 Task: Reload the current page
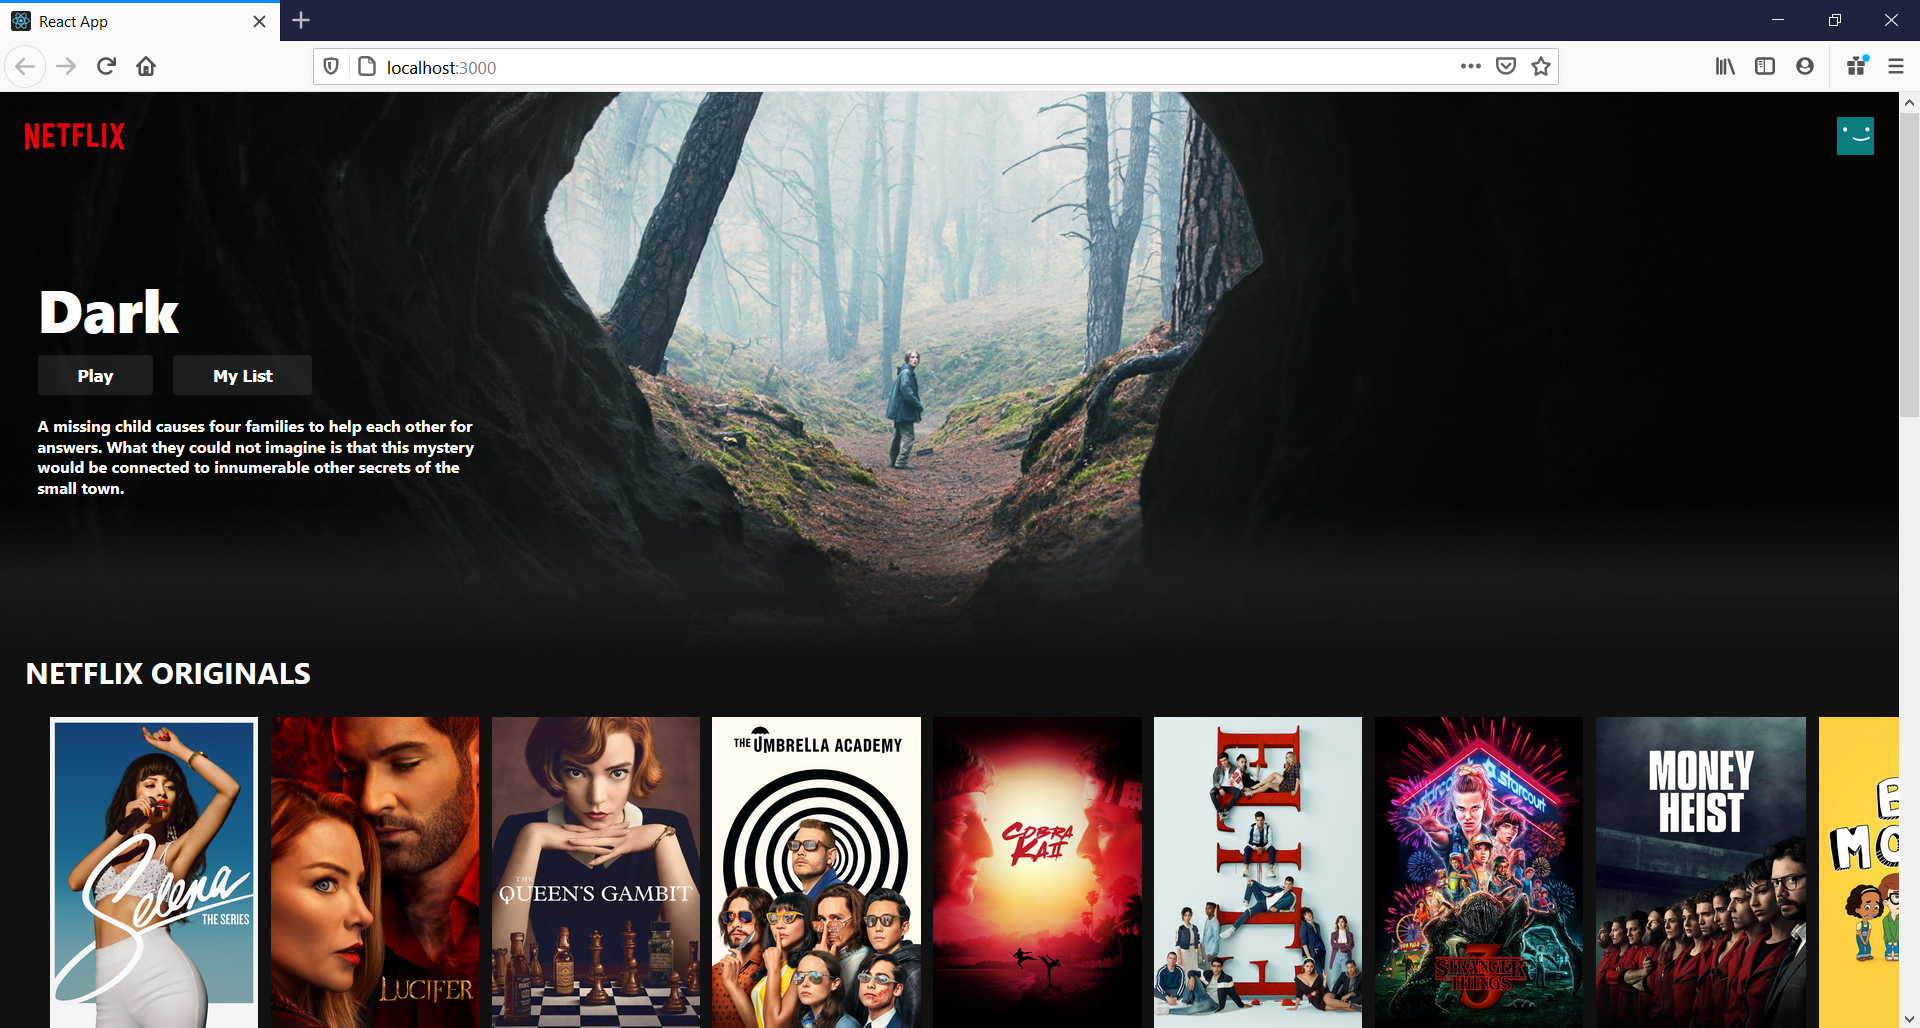click(106, 67)
